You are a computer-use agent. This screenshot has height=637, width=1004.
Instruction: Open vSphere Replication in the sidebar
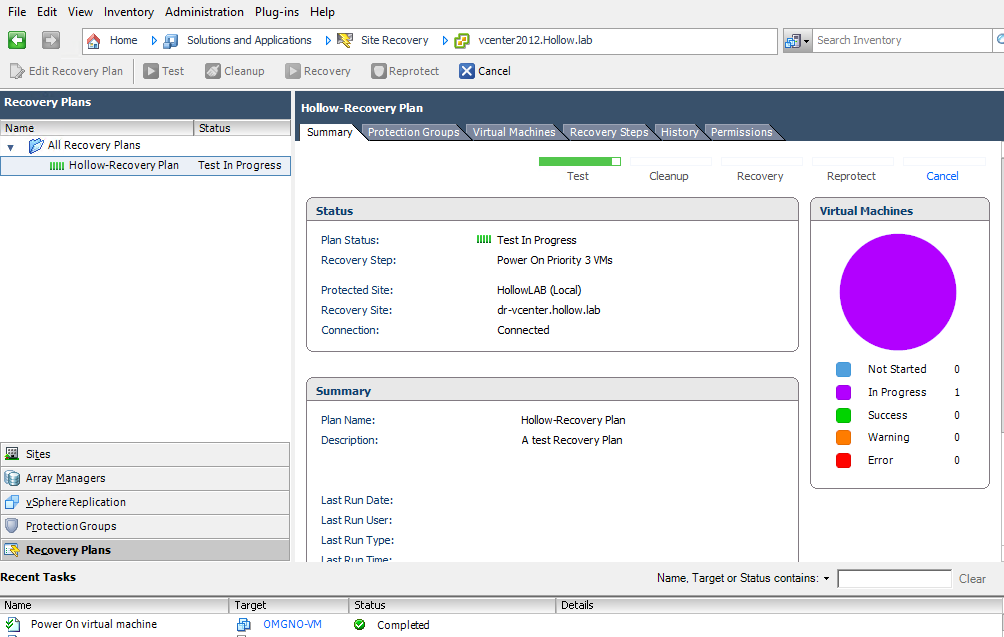[75, 502]
